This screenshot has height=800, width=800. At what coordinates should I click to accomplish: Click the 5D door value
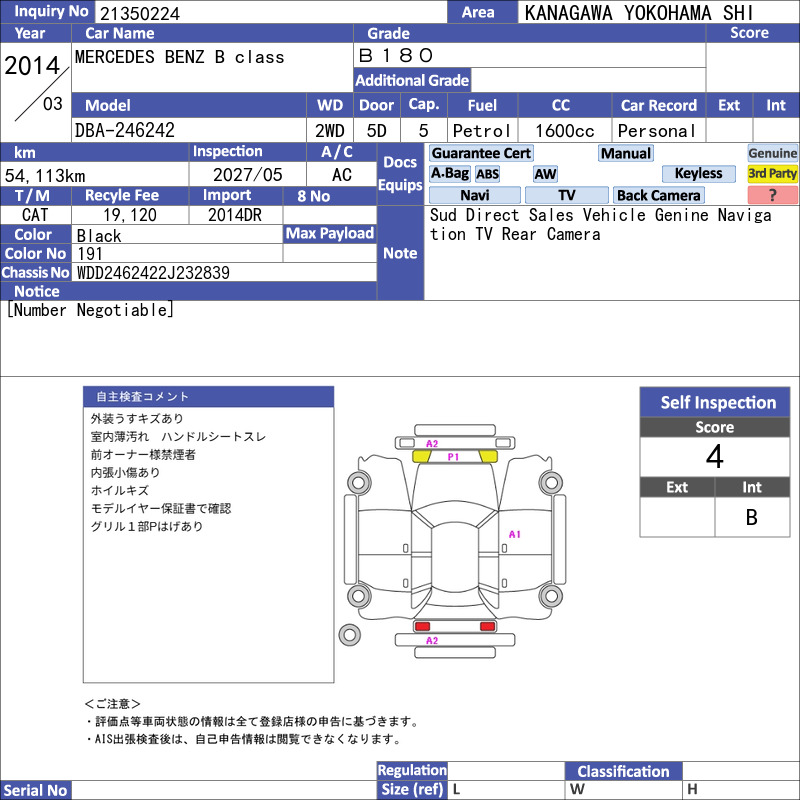click(x=377, y=131)
